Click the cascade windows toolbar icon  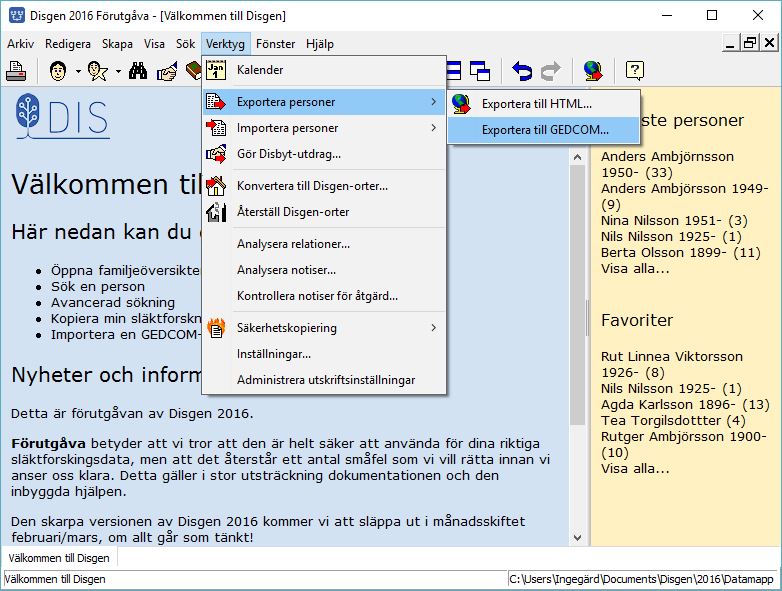[480, 71]
